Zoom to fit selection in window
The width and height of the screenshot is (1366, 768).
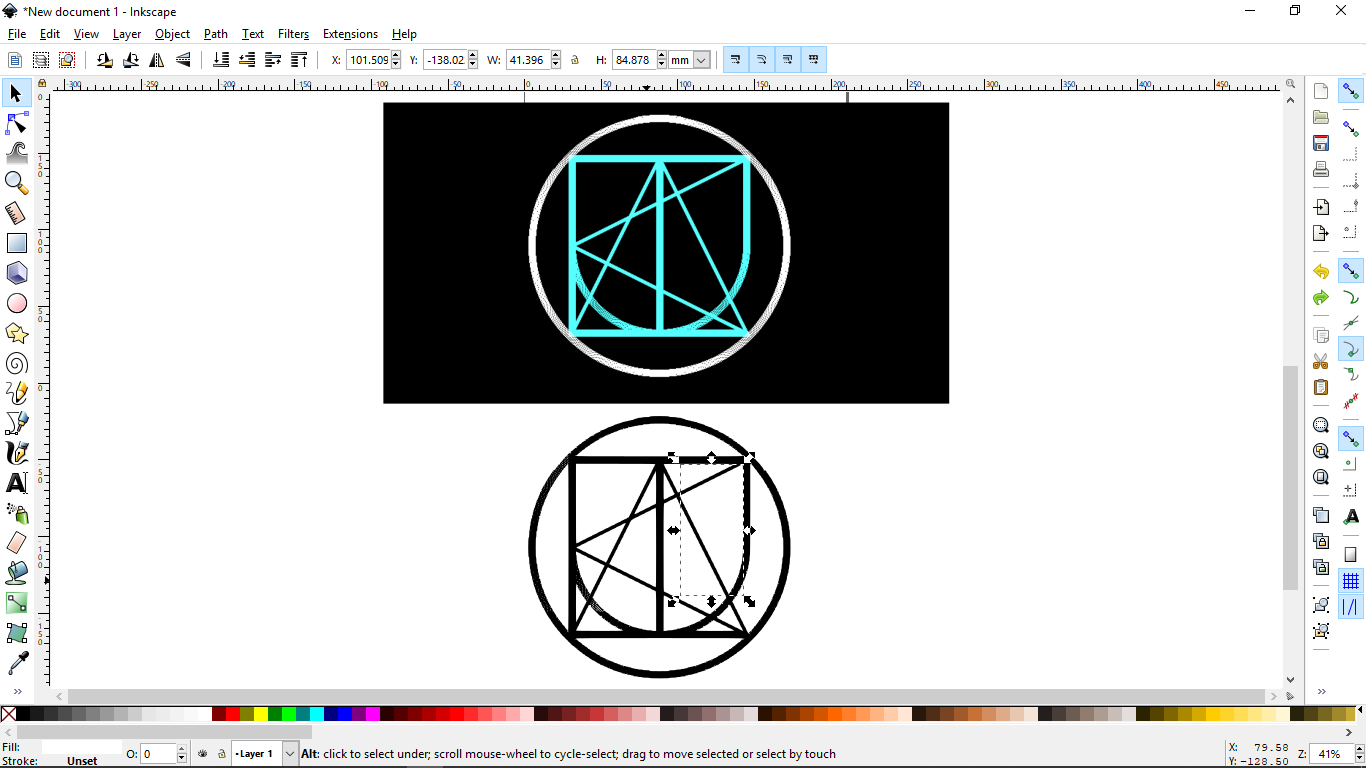tap(1321, 425)
